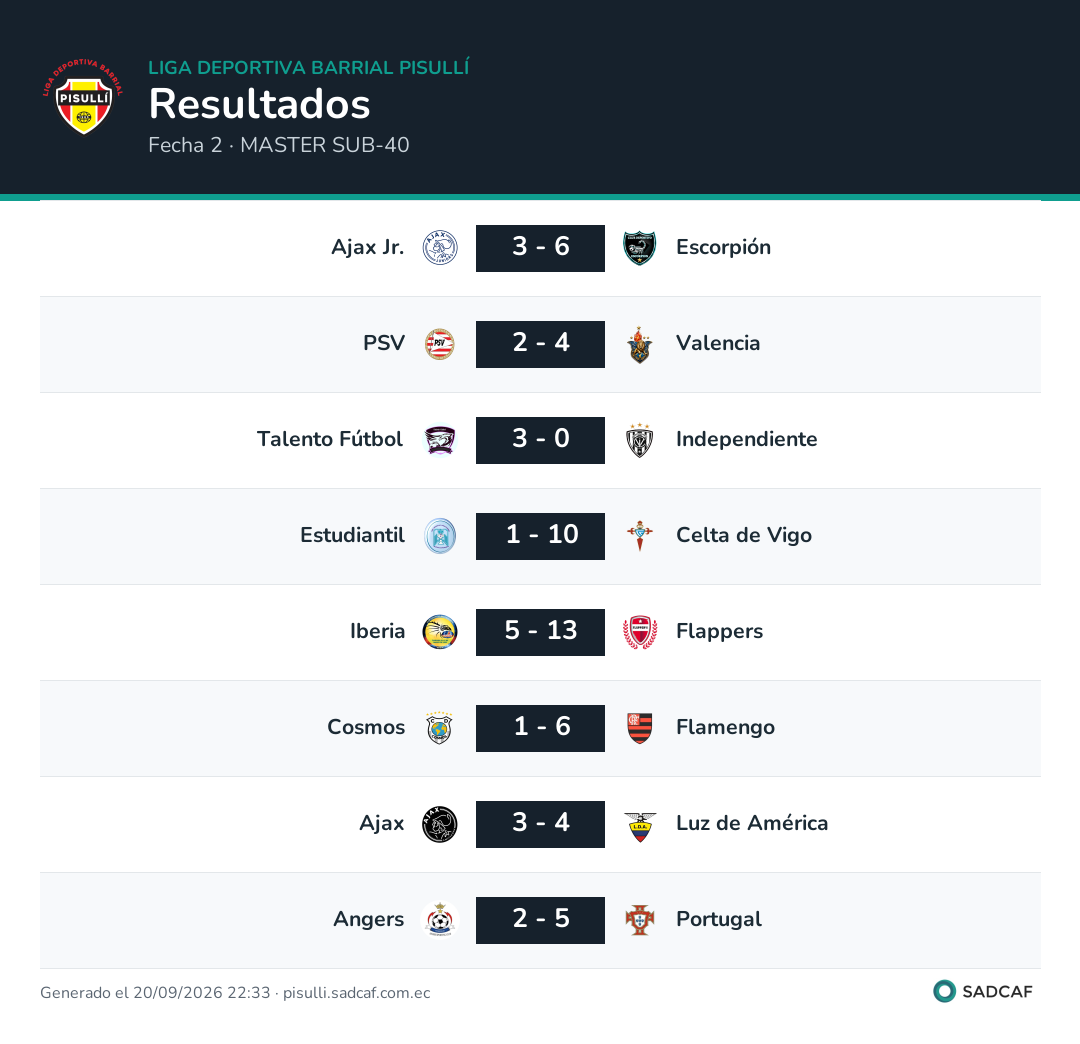Image resolution: width=1080 pixels, height=1044 pixels.
Task: Click the Flamengo striped shield icon
Action: [640, 728]
